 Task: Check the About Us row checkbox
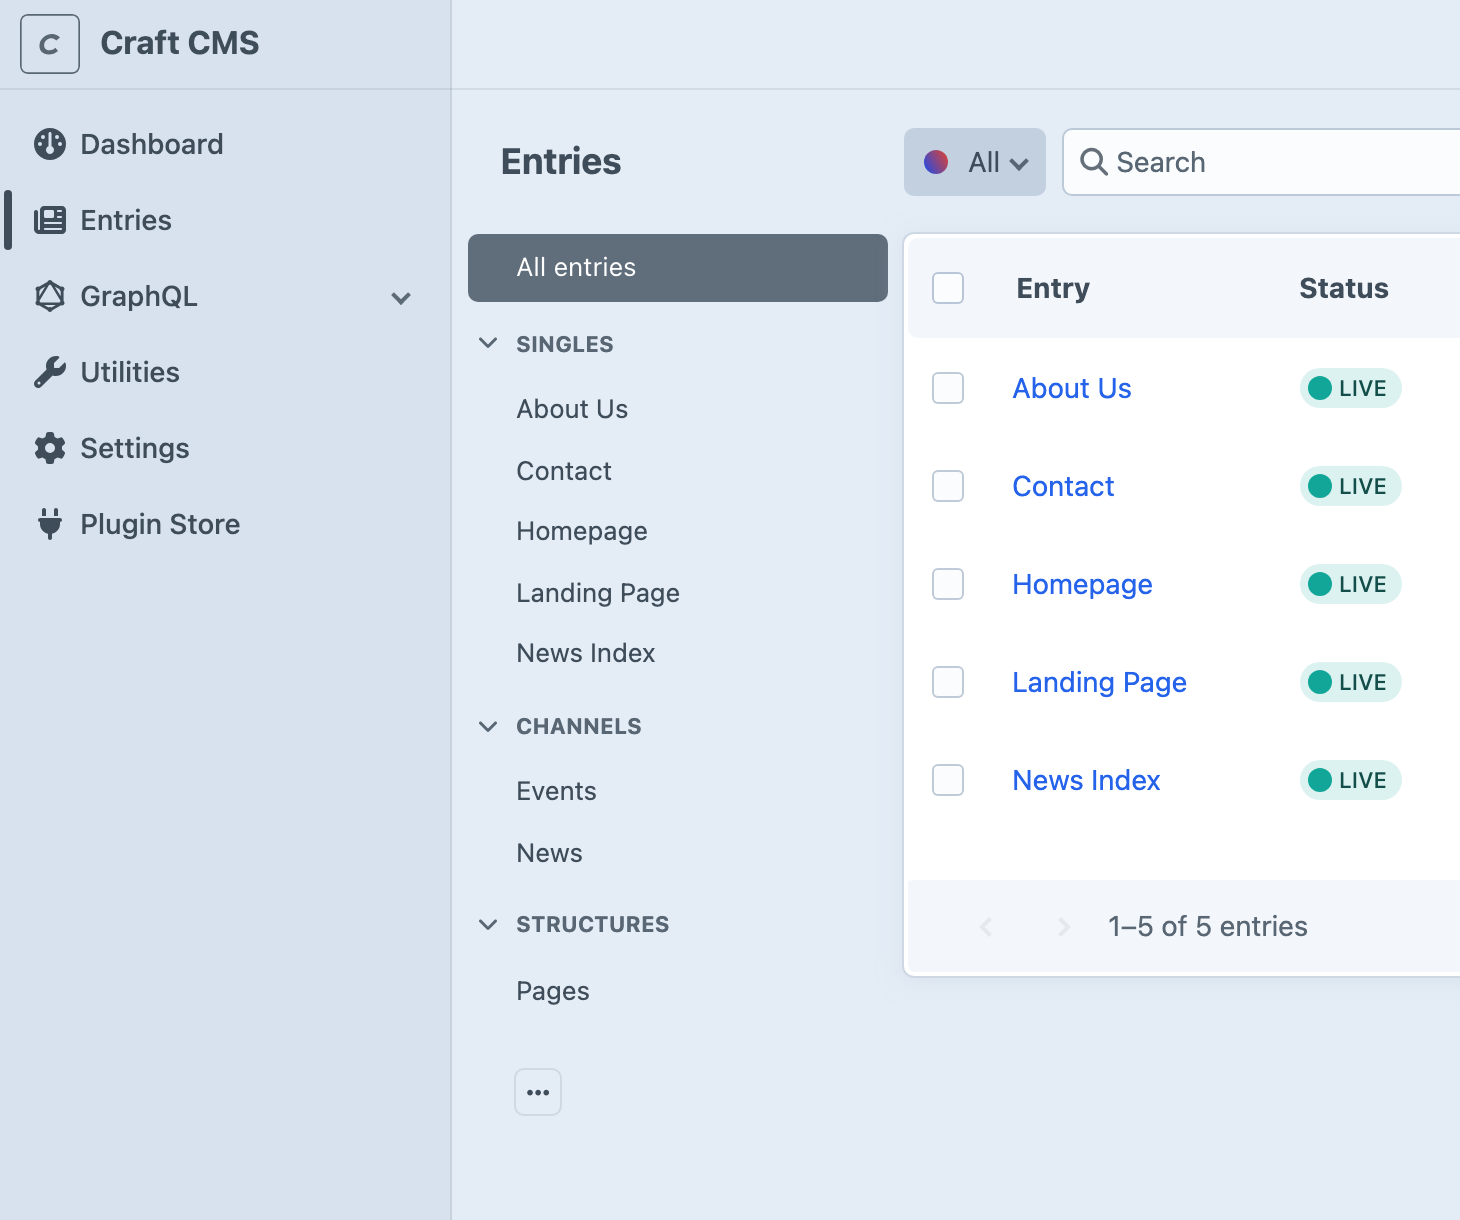tap(948, 388)
